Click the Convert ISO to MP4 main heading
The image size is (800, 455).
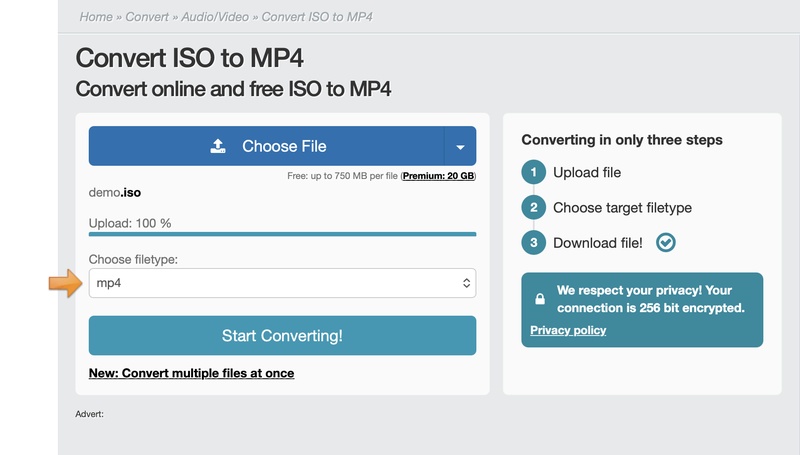190,58
